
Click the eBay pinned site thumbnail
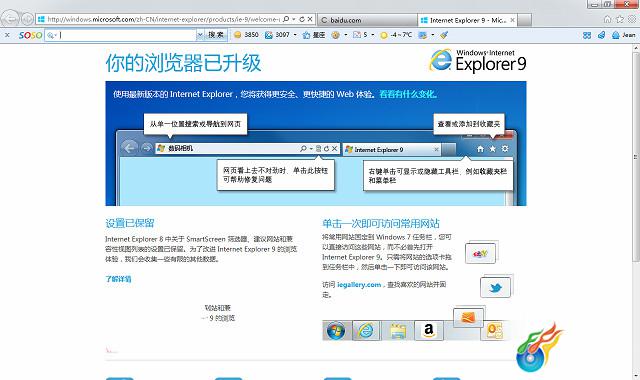480,253
